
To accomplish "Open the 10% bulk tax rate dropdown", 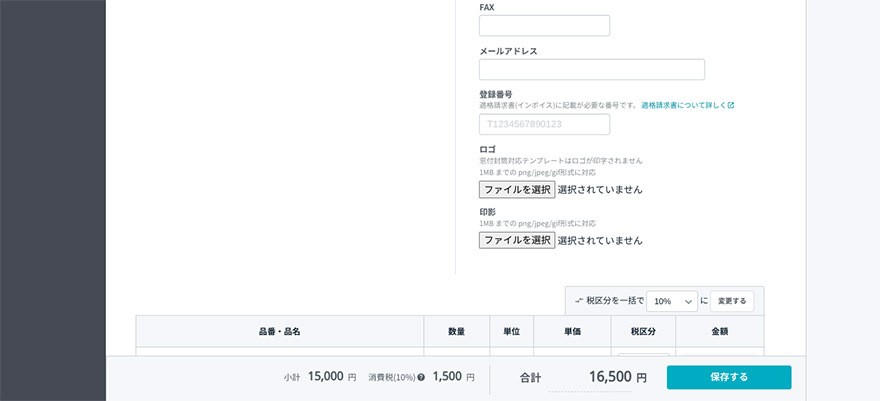I will (672, 301).
